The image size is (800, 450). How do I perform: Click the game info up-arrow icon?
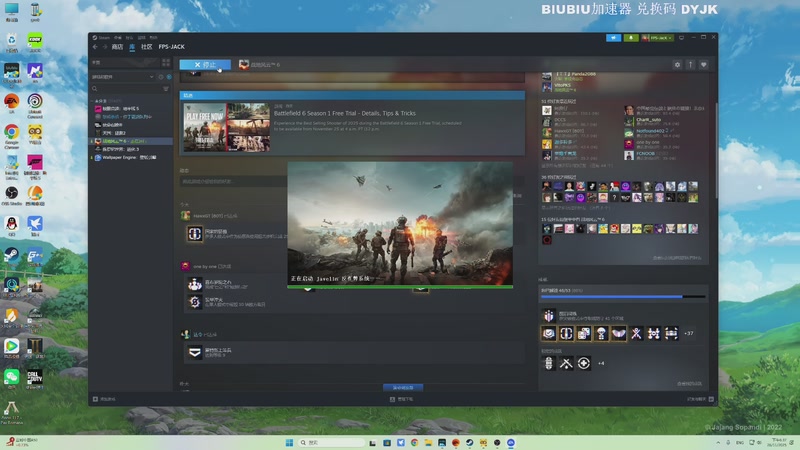690,65
